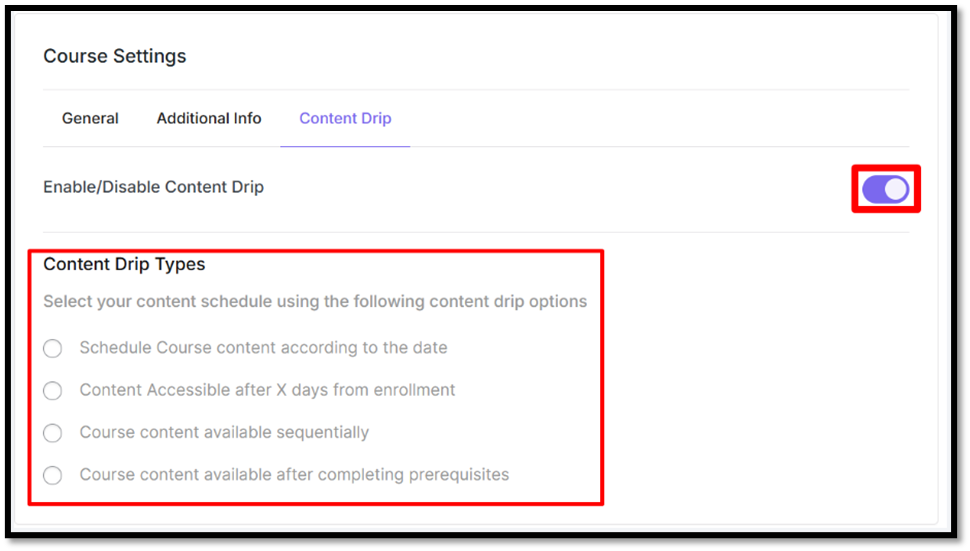Select the Content Drip tab

tap(345, 118)
